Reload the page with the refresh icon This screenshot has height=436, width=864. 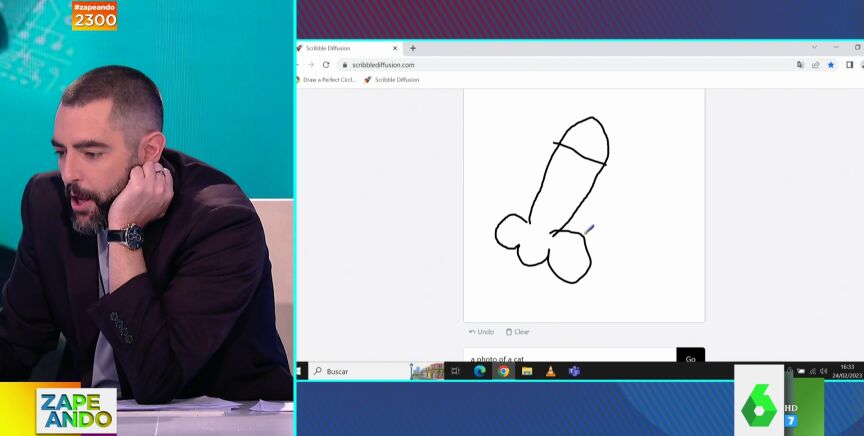(x=326, y=65)
